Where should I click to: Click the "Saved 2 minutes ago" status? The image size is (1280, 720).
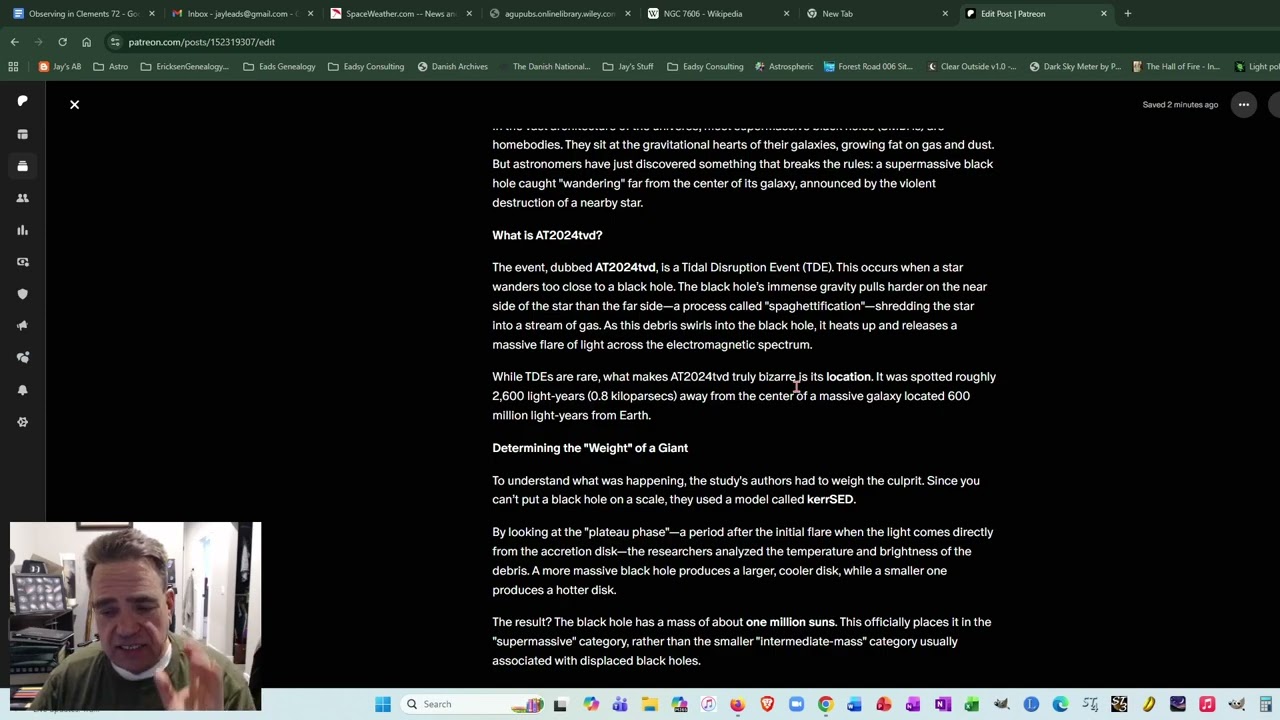tap(1180, 104)
